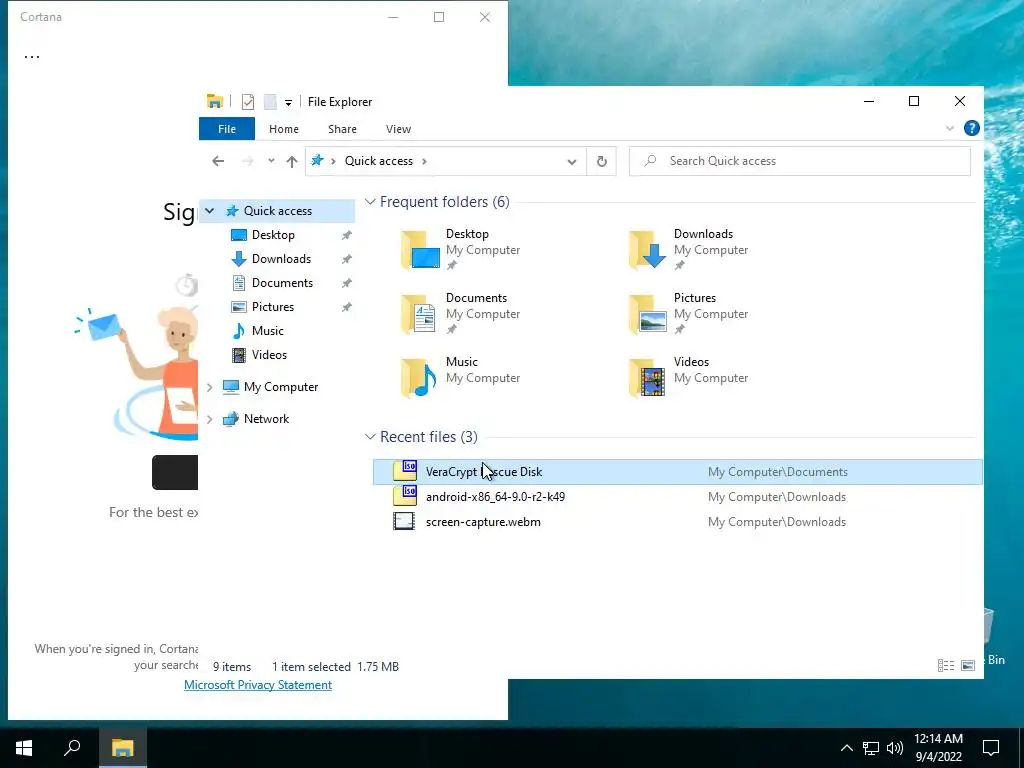The height and width of the screenshot is (768, 1024).
Task: Select android-x86_64-9.0-r2-k49 recent file
Action: pos(677,496)
